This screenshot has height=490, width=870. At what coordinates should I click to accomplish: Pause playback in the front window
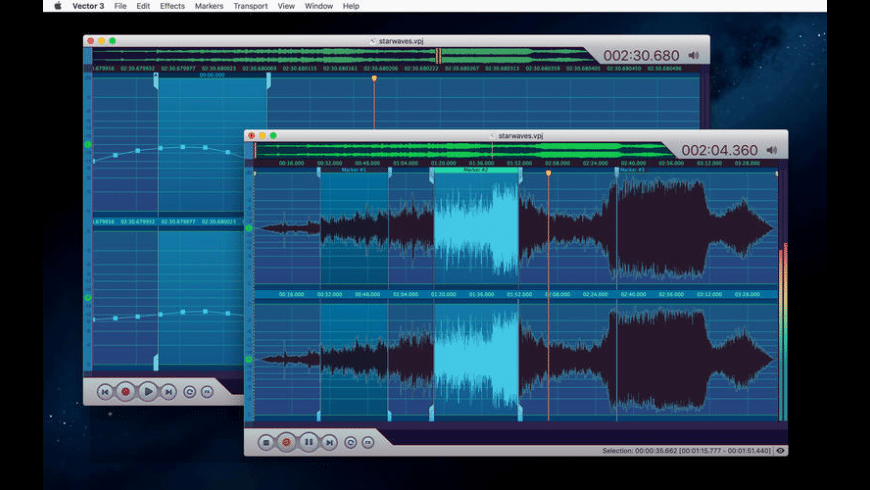point(308,441)
